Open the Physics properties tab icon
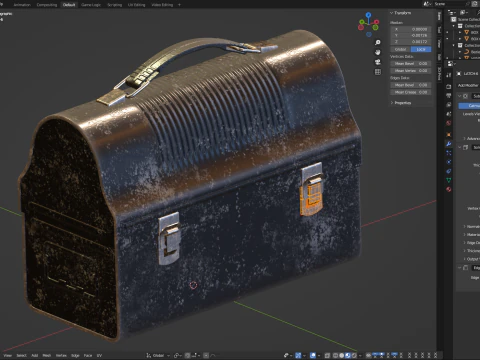Image resolution: width=480 pixels, height=360 pixels. click(x=449, y=162)
